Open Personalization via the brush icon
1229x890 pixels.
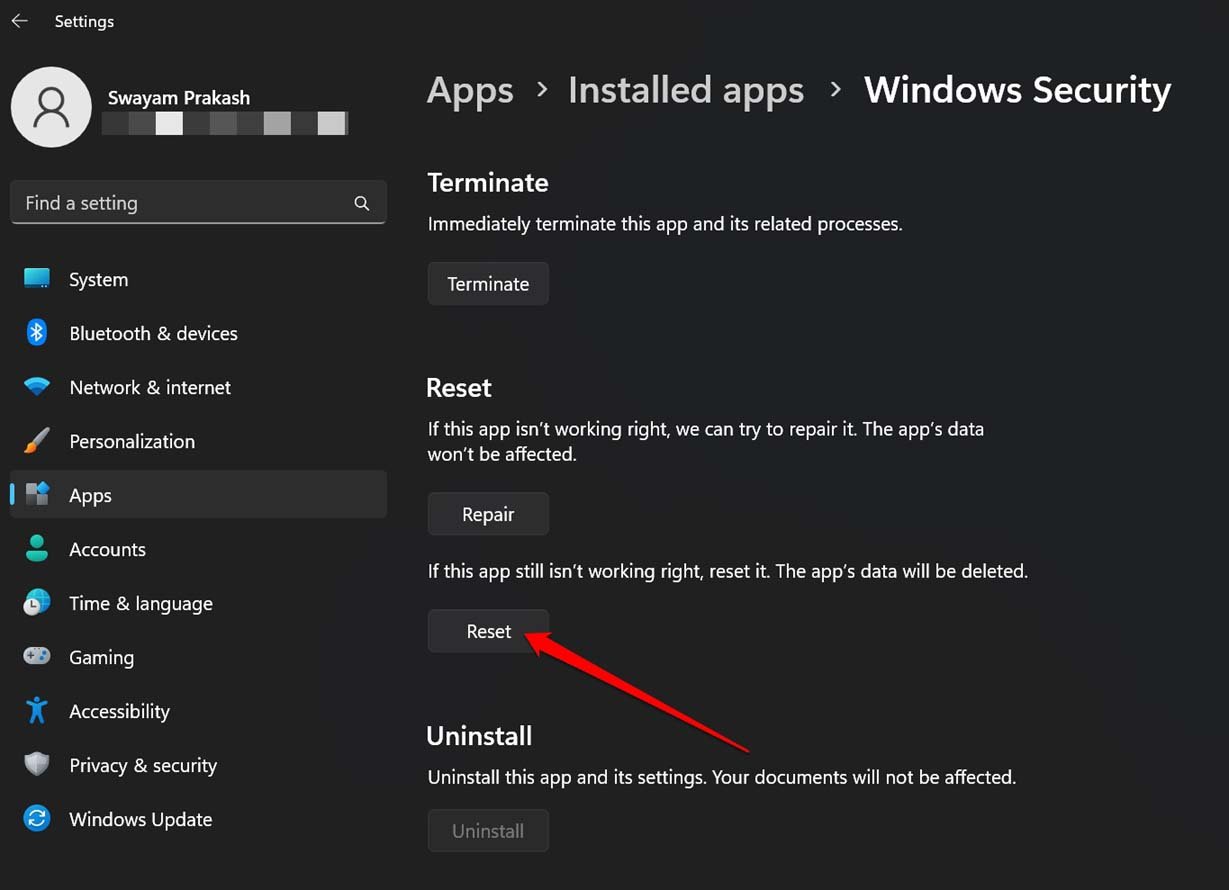36,441
